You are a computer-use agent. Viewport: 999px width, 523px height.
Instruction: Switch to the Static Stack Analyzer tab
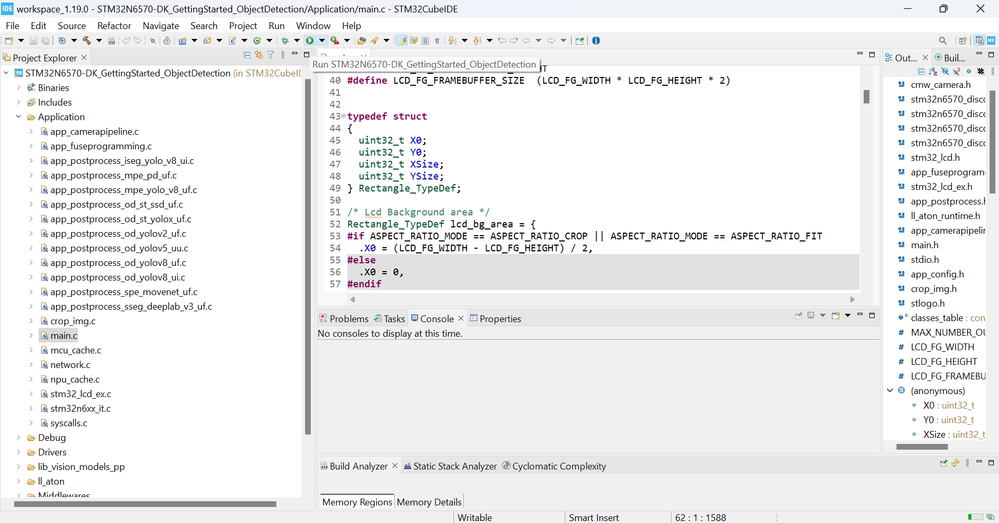(454, 466)
